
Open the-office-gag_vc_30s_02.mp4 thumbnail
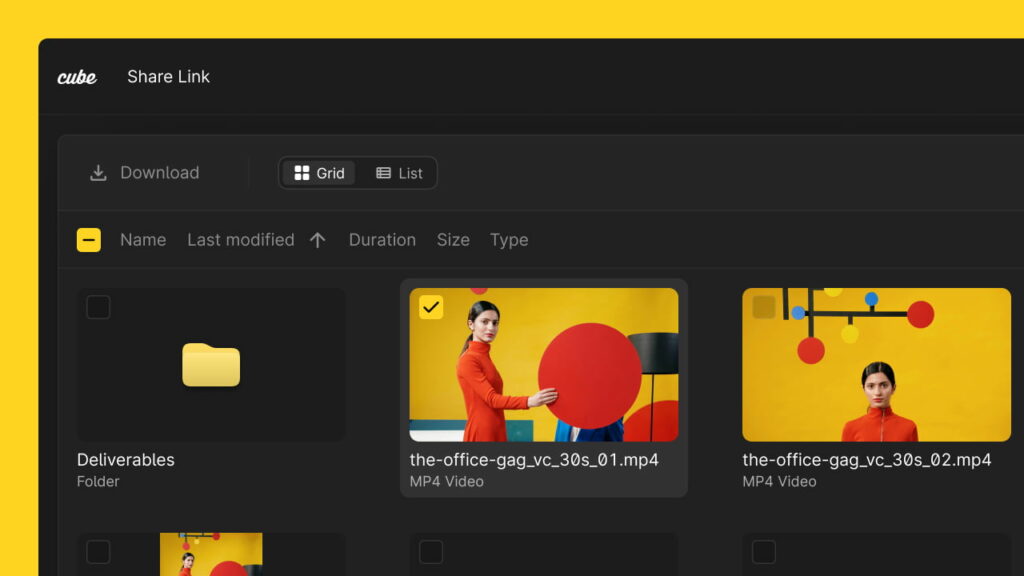876,364
